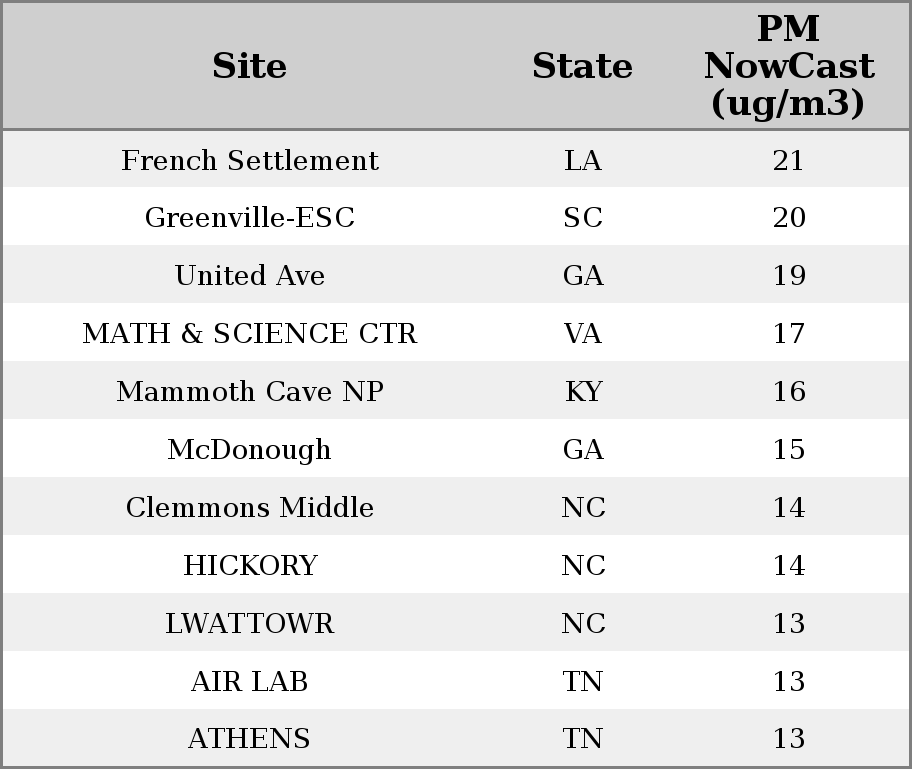This screenshot has width=912, height=769.
Task: Select the AIR LAB site cell
Action: point(250,681)
